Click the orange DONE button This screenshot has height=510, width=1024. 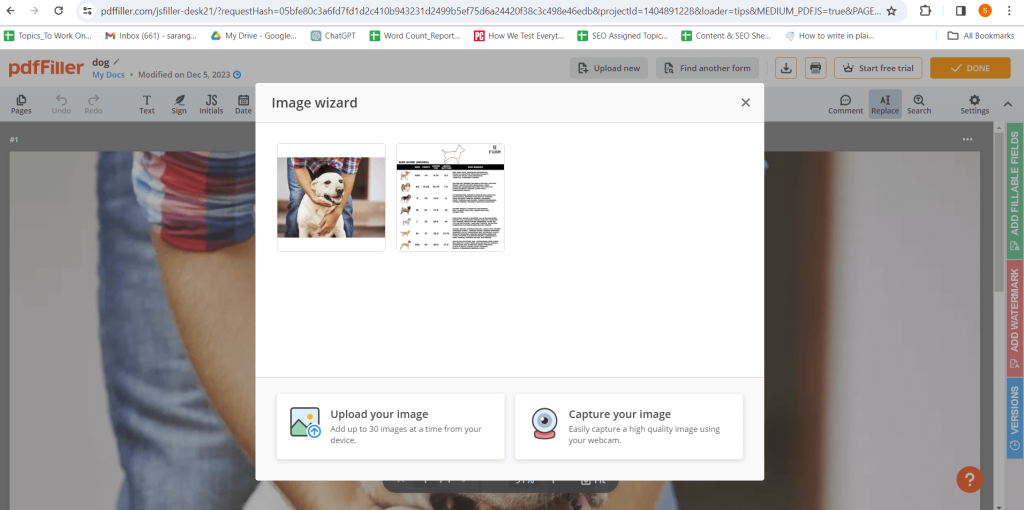[969, 68]
